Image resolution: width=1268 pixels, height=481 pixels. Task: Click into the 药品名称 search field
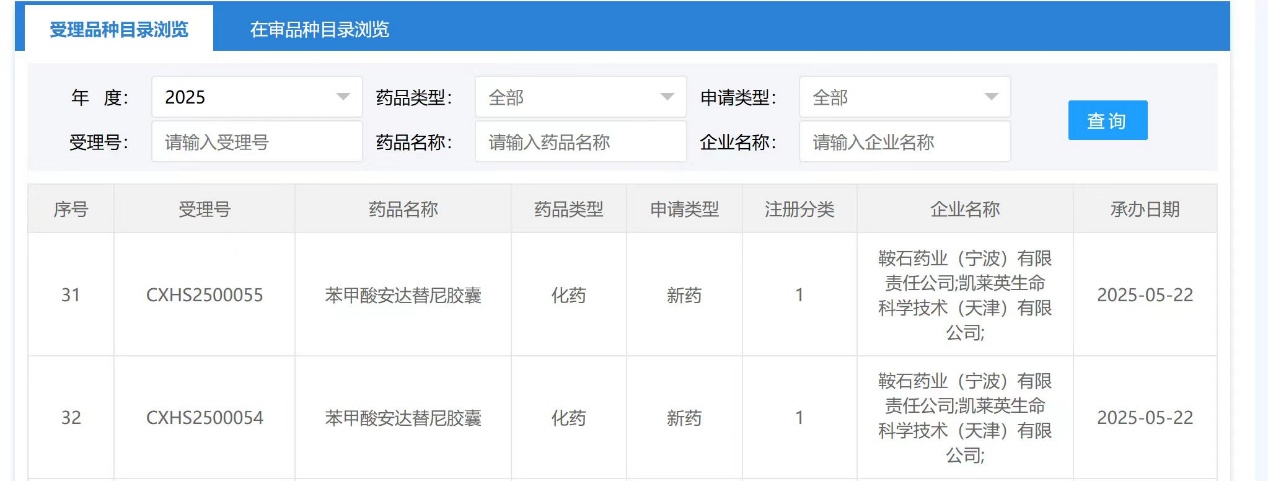(580, 142)
